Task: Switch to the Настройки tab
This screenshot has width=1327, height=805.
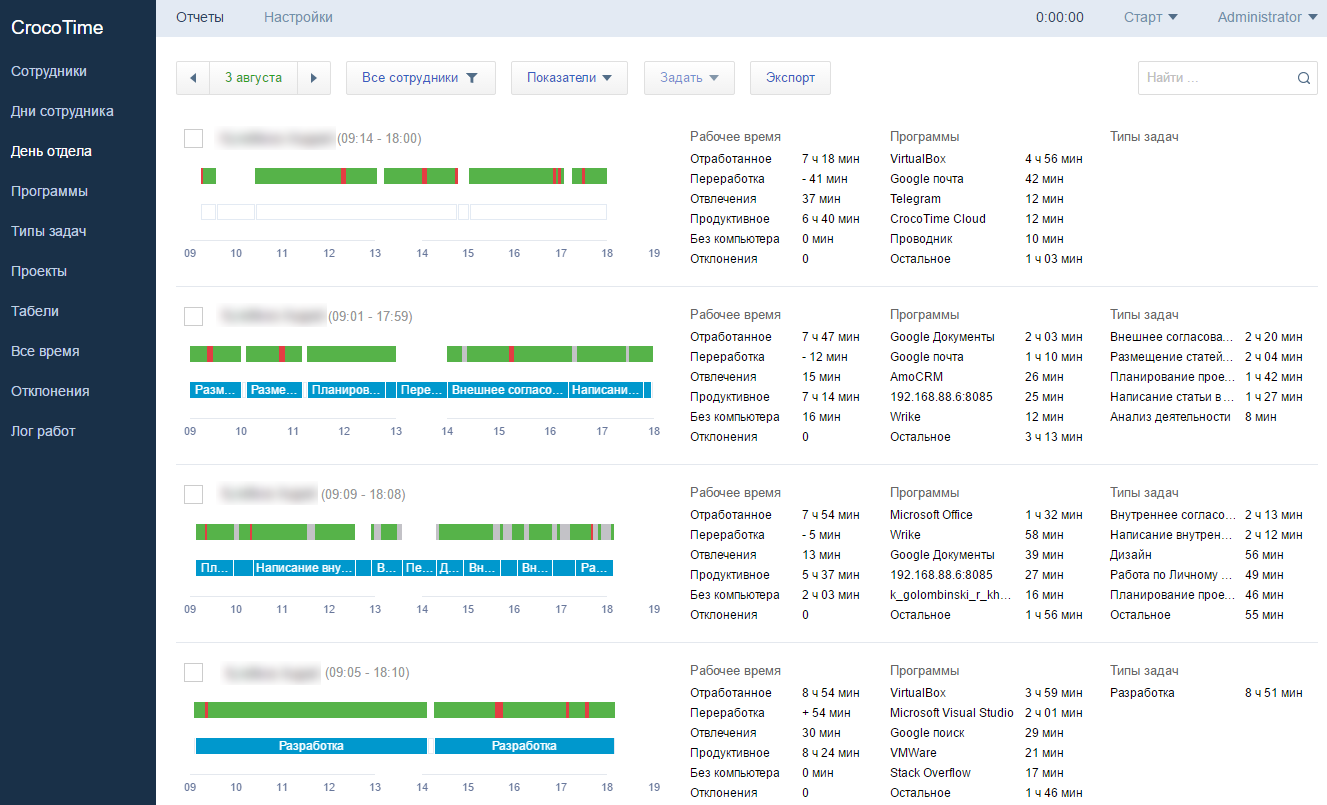Action: tap(298, 17)
